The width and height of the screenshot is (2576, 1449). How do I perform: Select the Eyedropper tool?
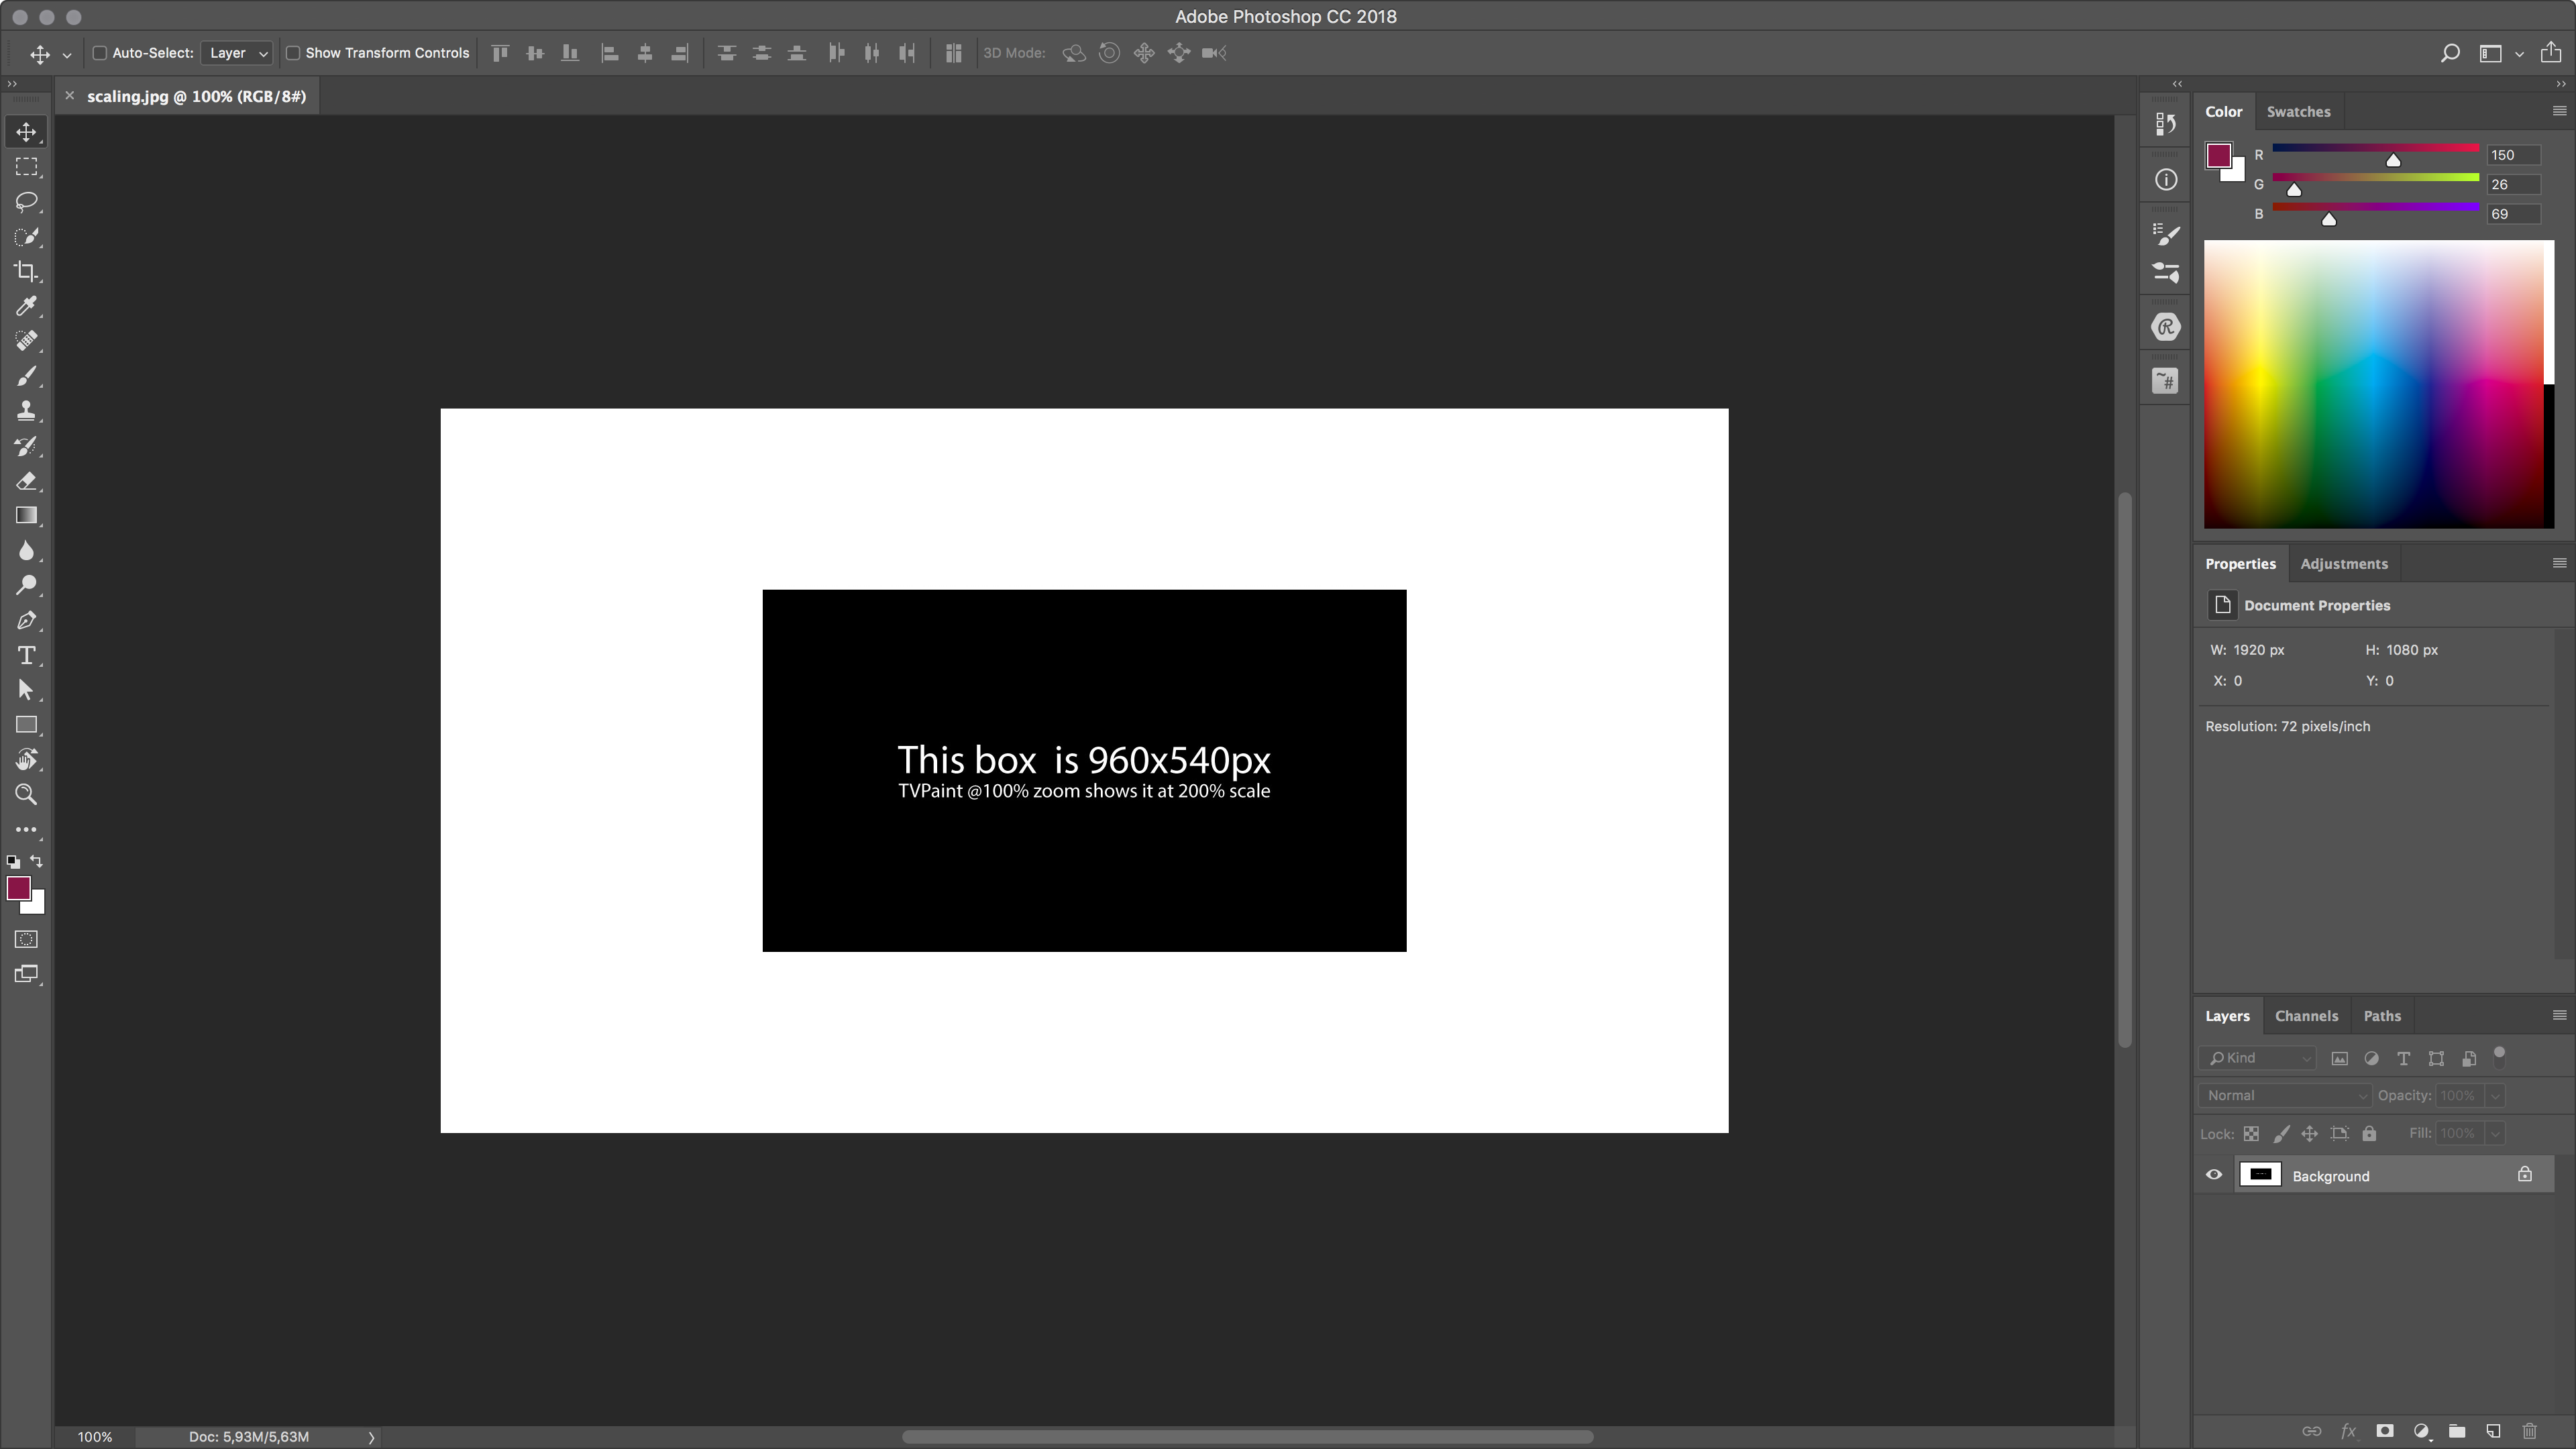tap(26, 306)
